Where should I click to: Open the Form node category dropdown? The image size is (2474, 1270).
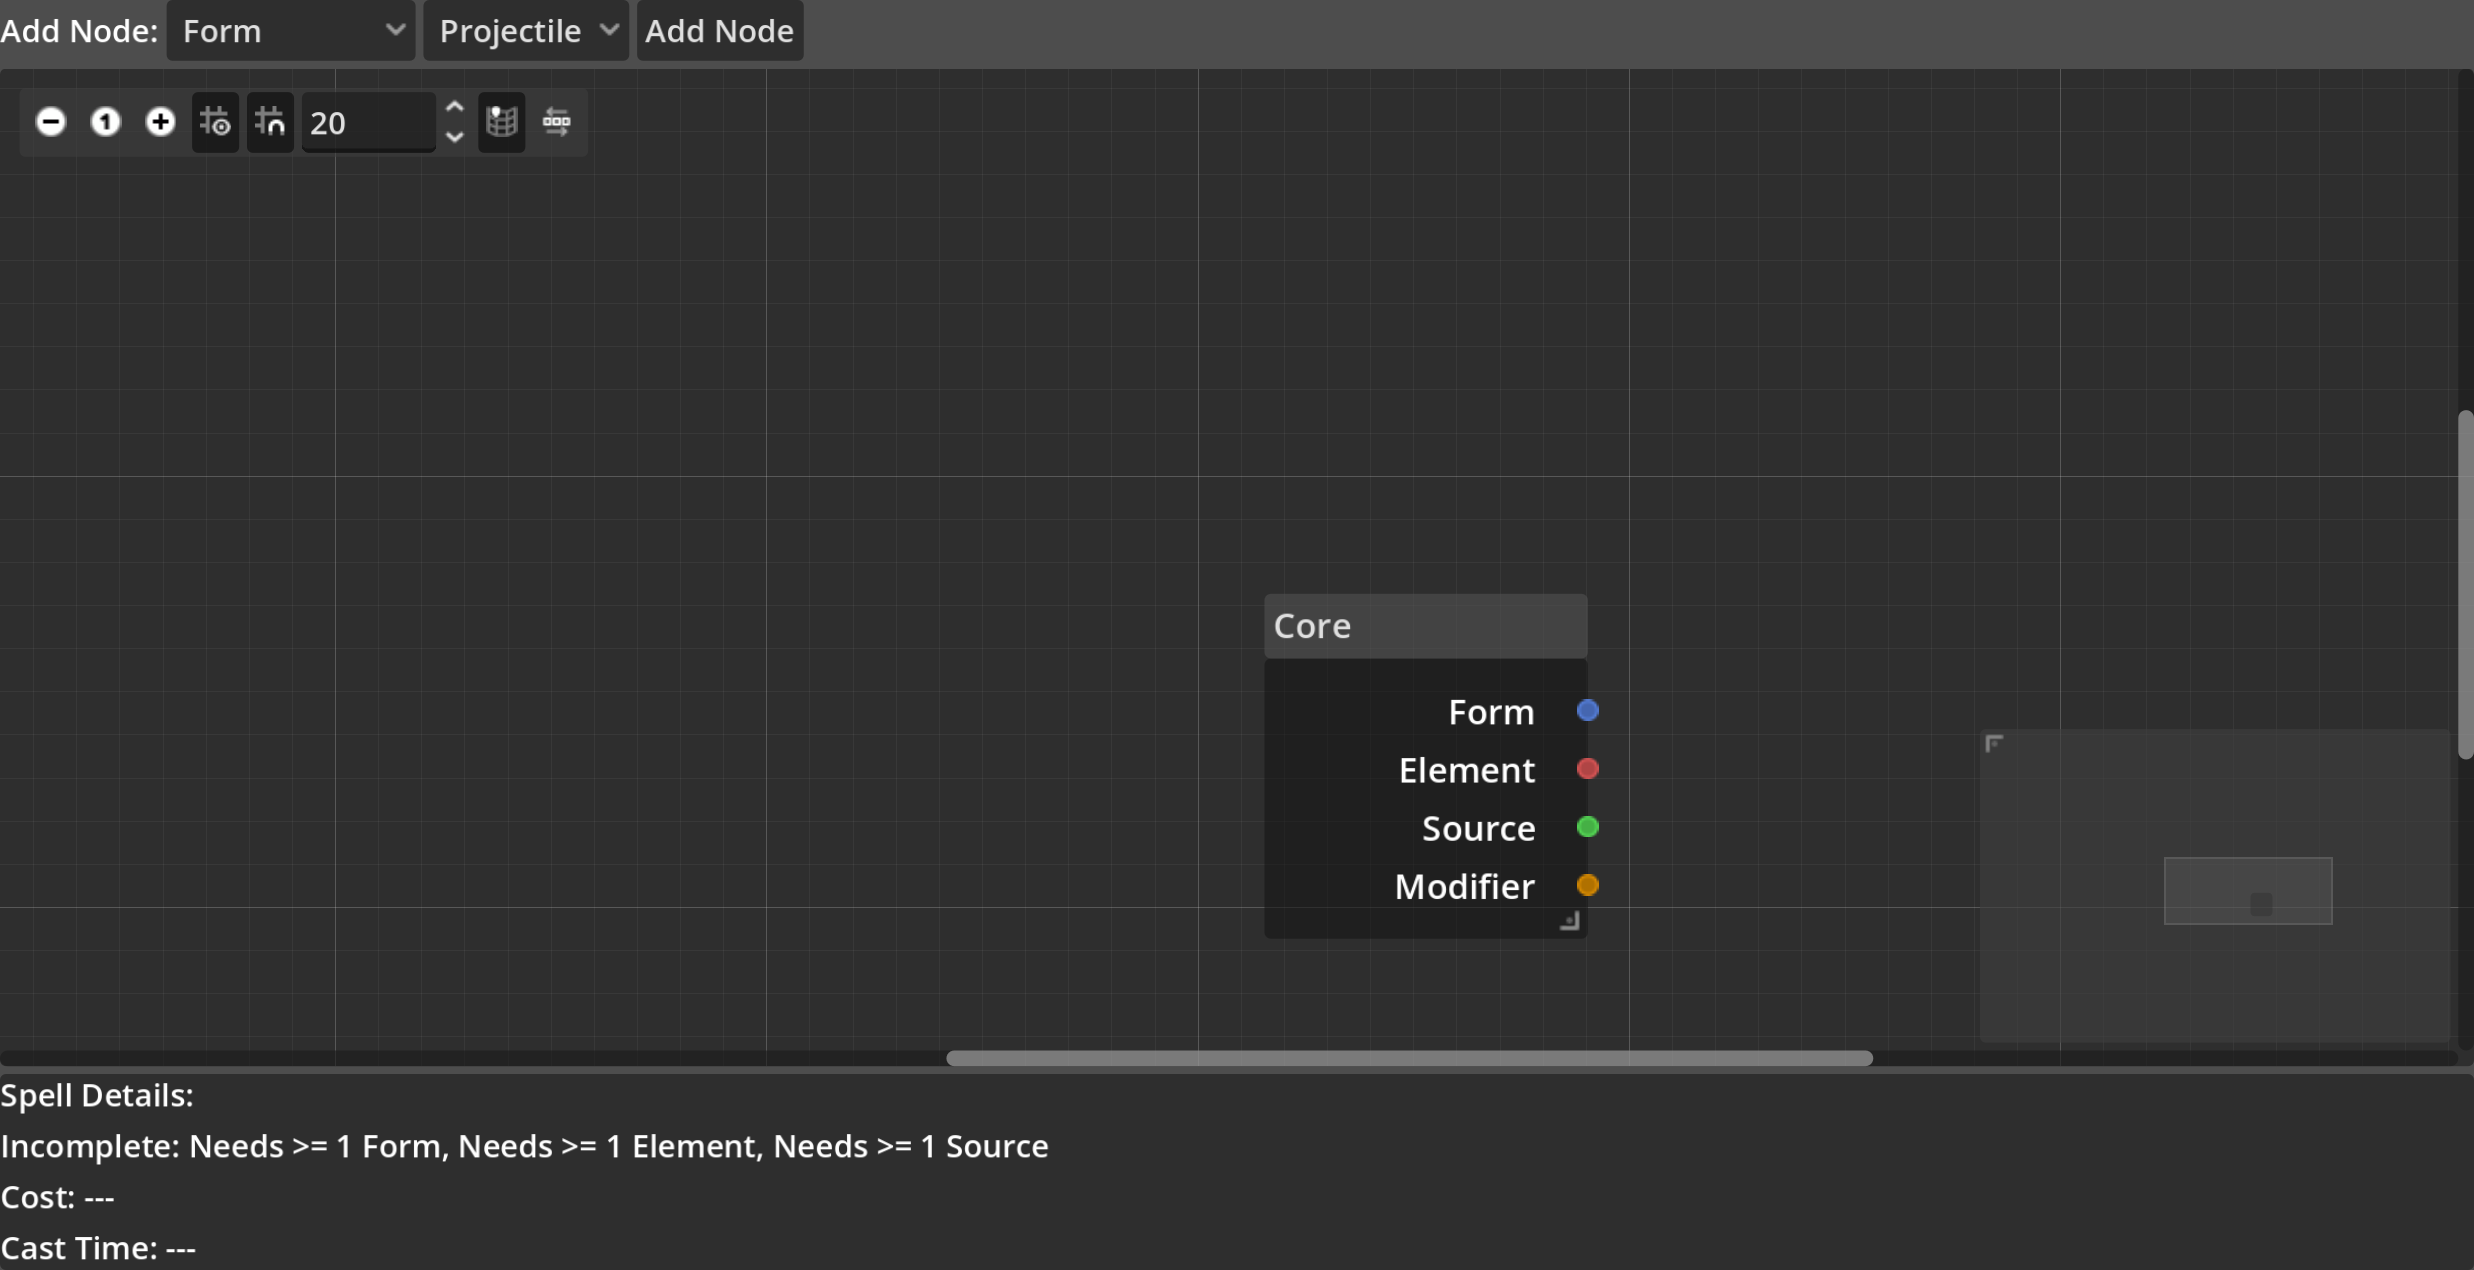pos(291,31)
